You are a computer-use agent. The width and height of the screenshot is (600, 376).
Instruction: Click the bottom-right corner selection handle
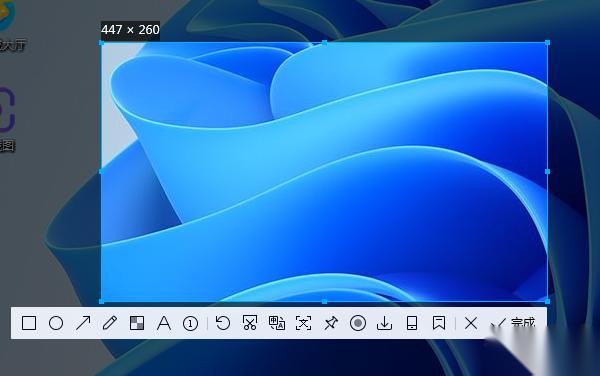tap(547, 301)
